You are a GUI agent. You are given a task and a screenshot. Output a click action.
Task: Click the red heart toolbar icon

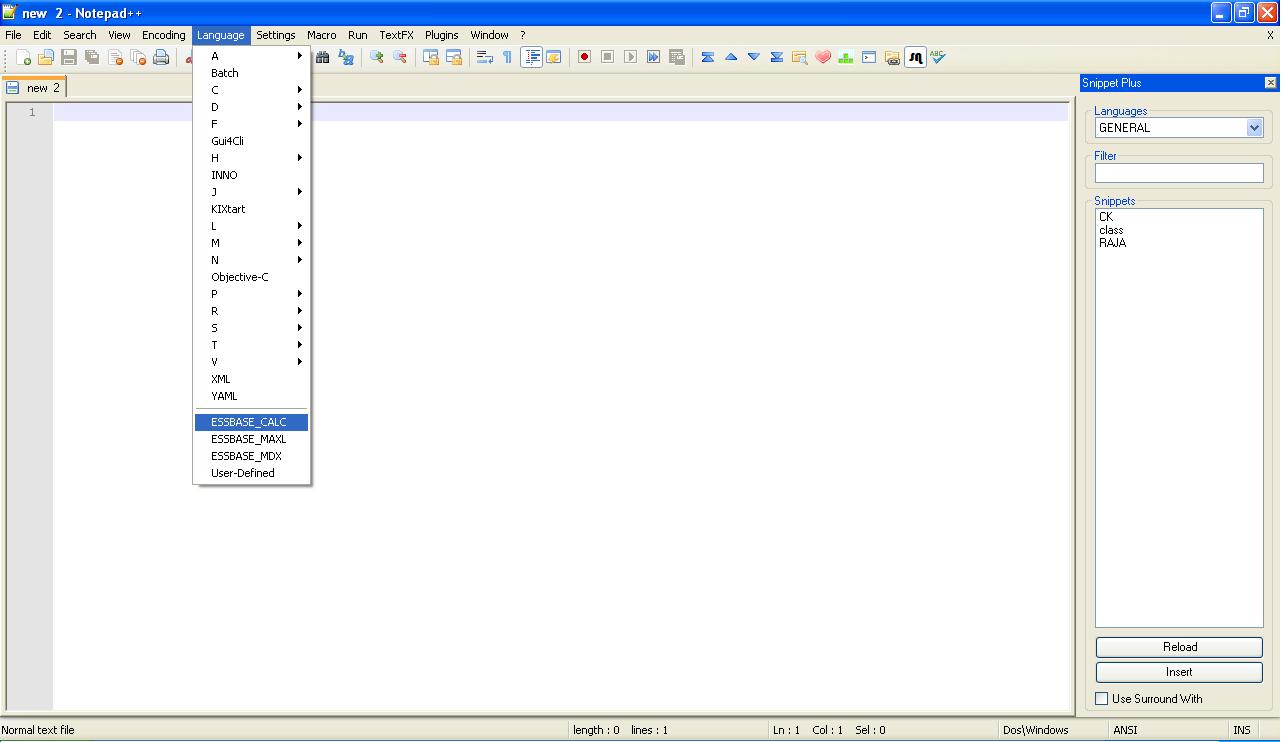pyautogui.click(x=823, y=58)
